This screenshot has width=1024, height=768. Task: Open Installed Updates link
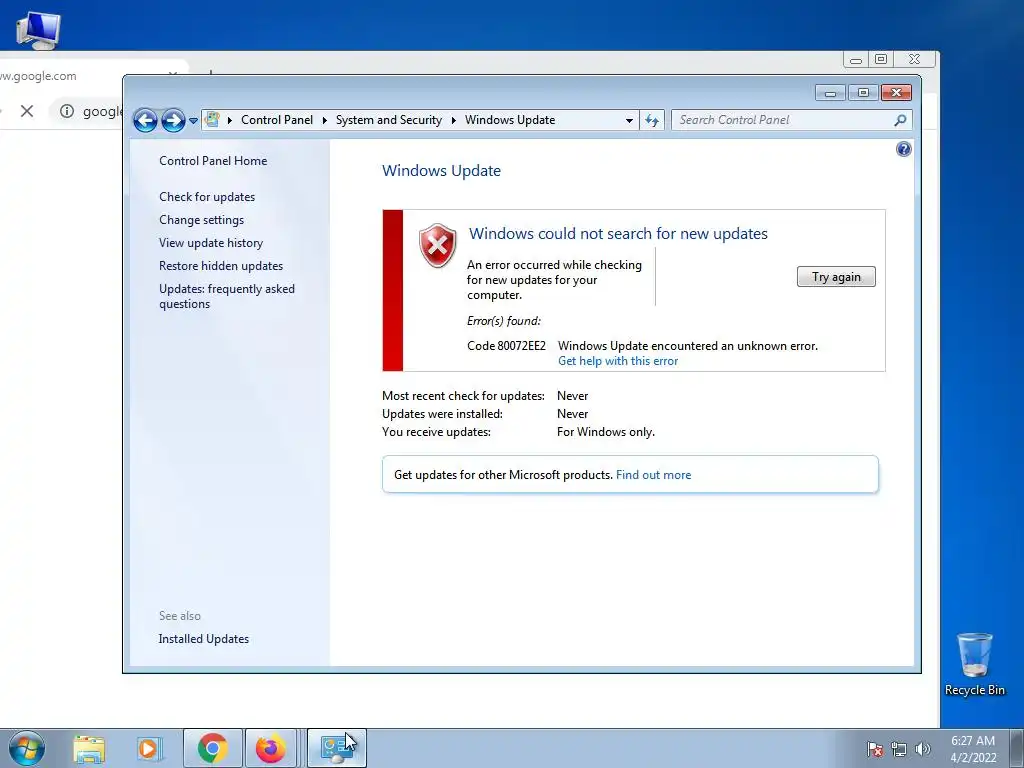(x=203, y=639)
